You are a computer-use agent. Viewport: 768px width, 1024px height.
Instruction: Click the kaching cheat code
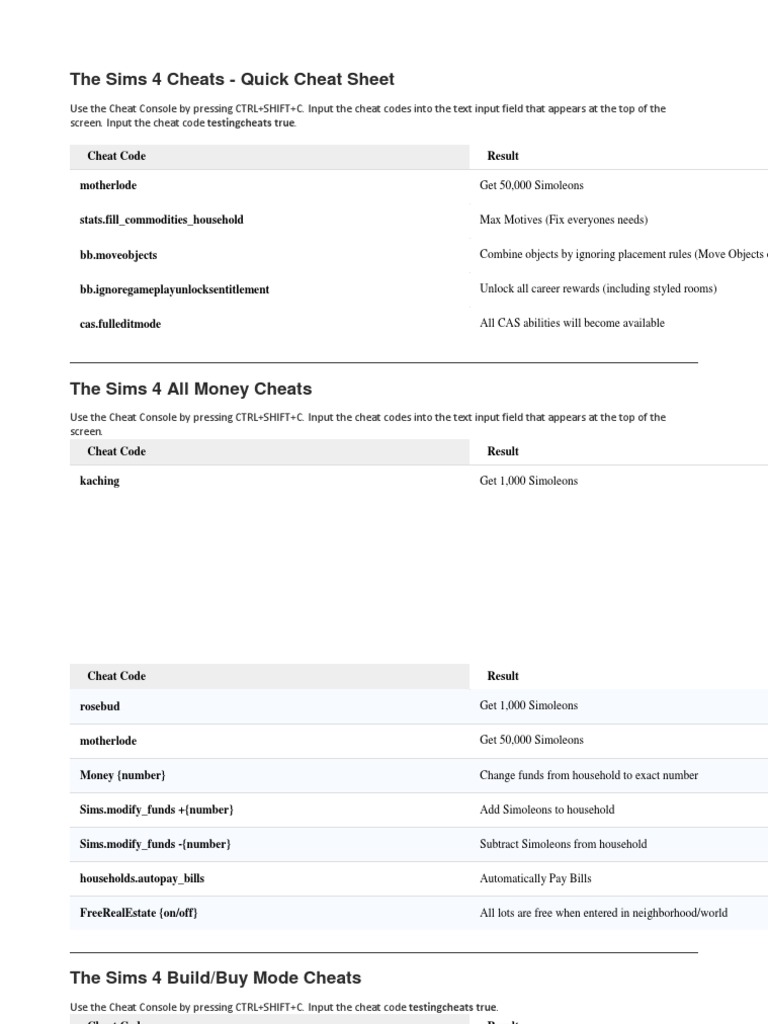pyautogui.click(x=99, y=481)
